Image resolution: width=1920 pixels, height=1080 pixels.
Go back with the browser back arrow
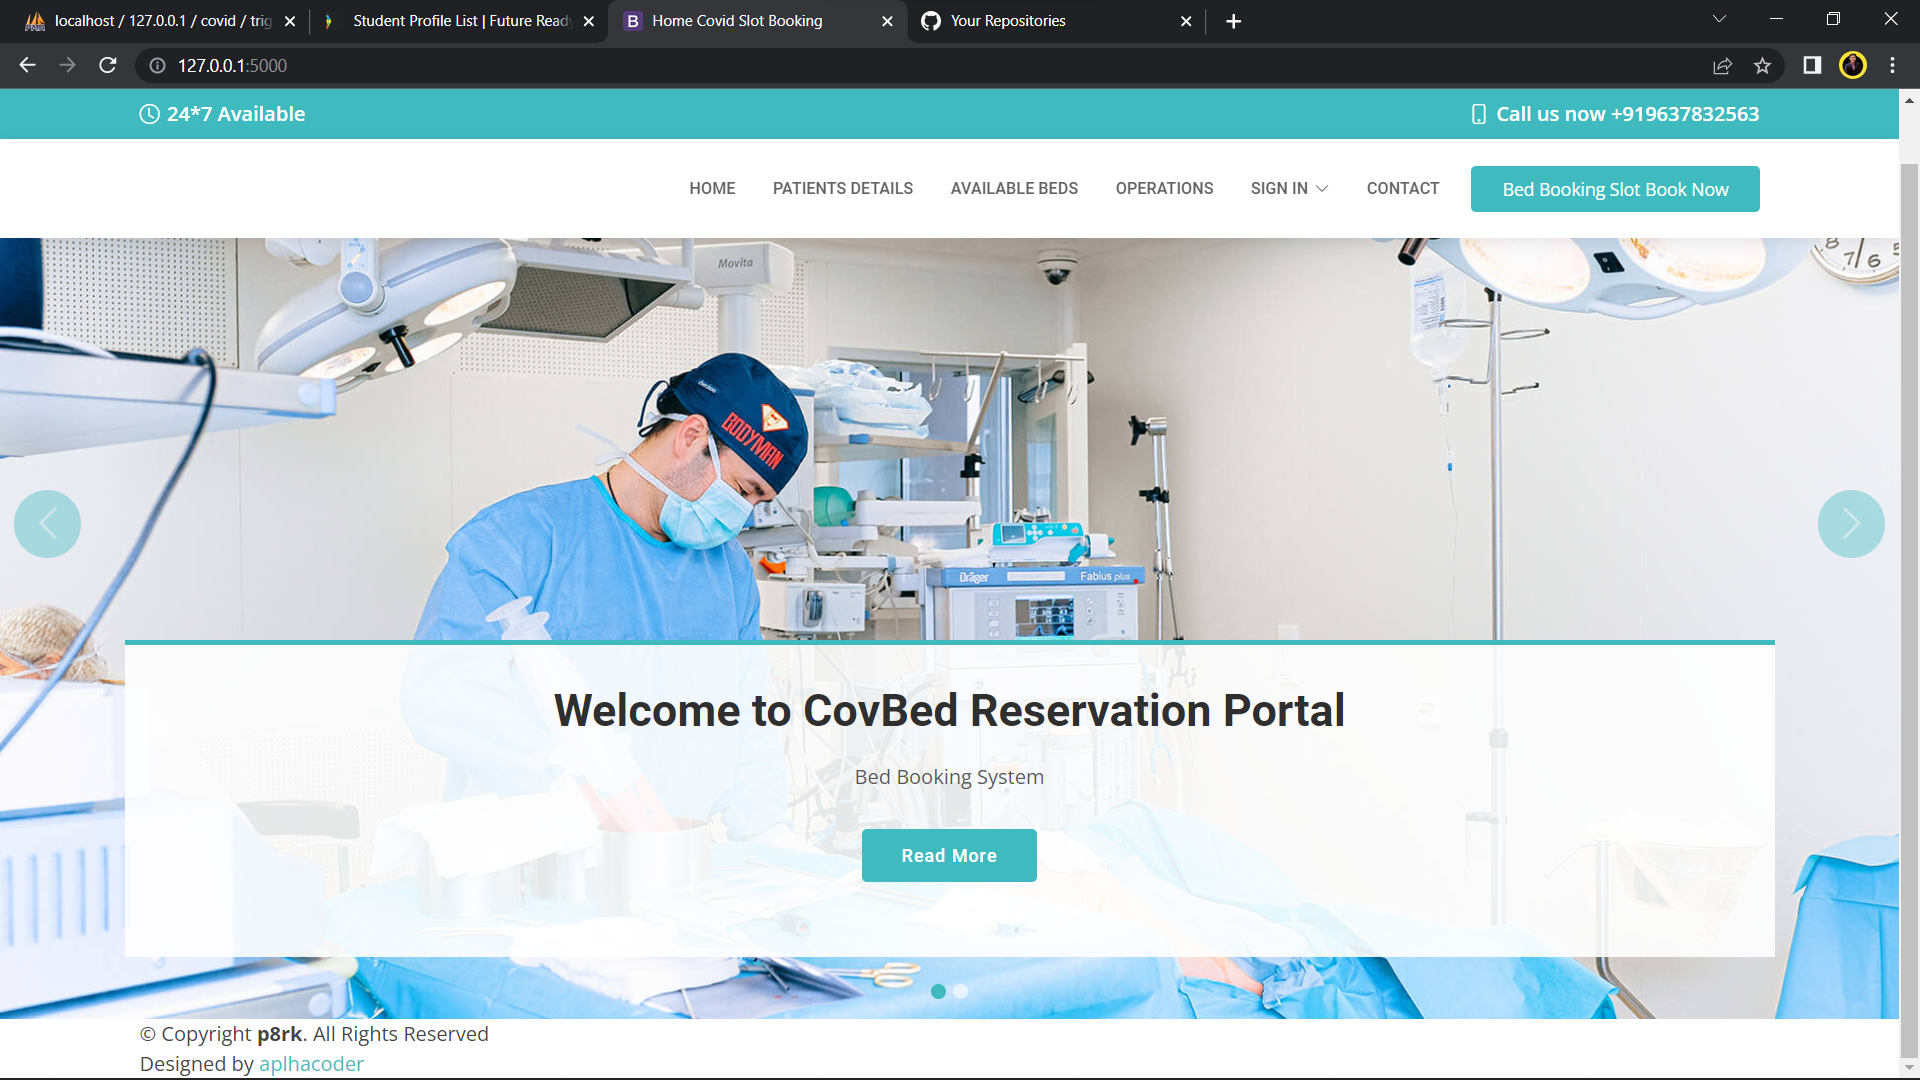[27, 65]
